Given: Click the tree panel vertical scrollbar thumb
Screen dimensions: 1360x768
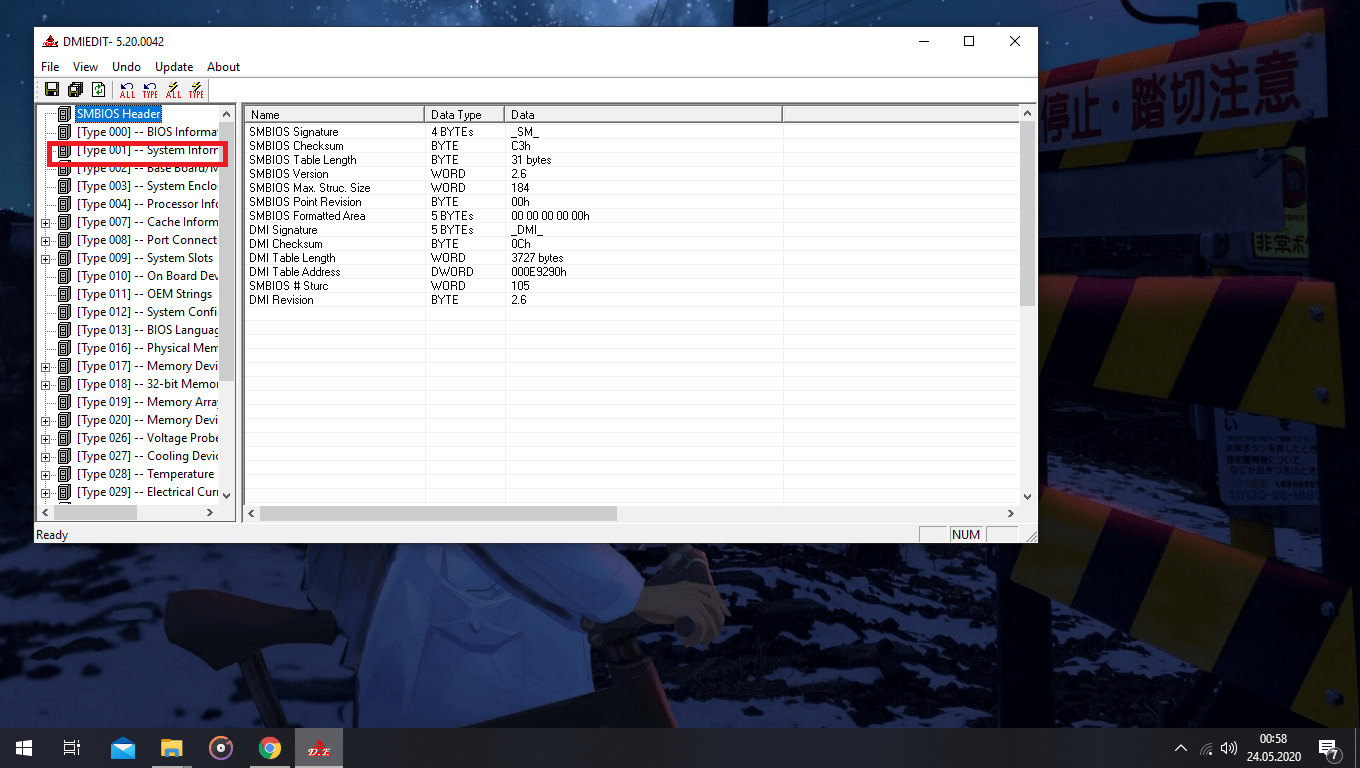Looking at the screenshot, I should click(227, 252).
